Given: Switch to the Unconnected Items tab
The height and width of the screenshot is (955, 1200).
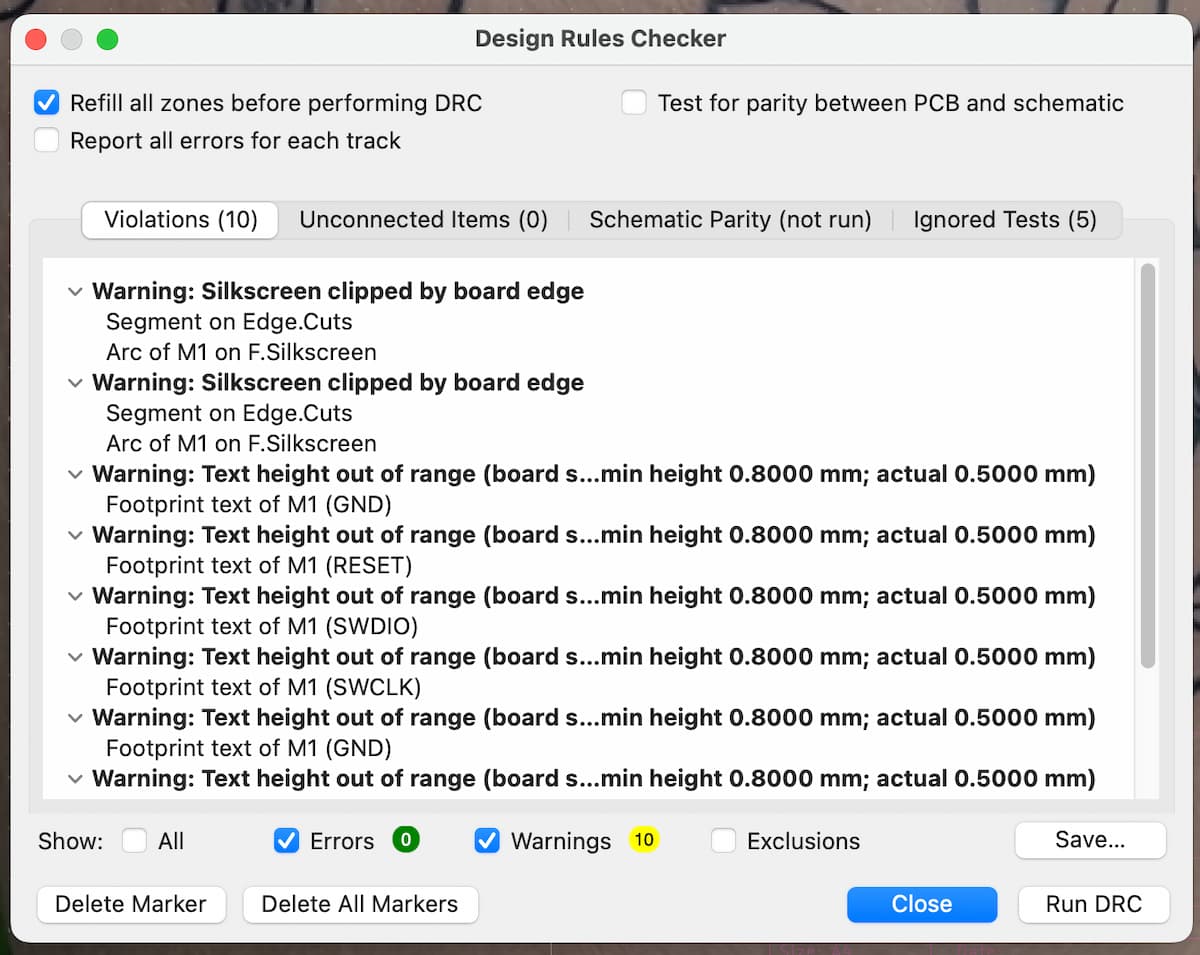Looking at the screenshot, I should point(423,220).
